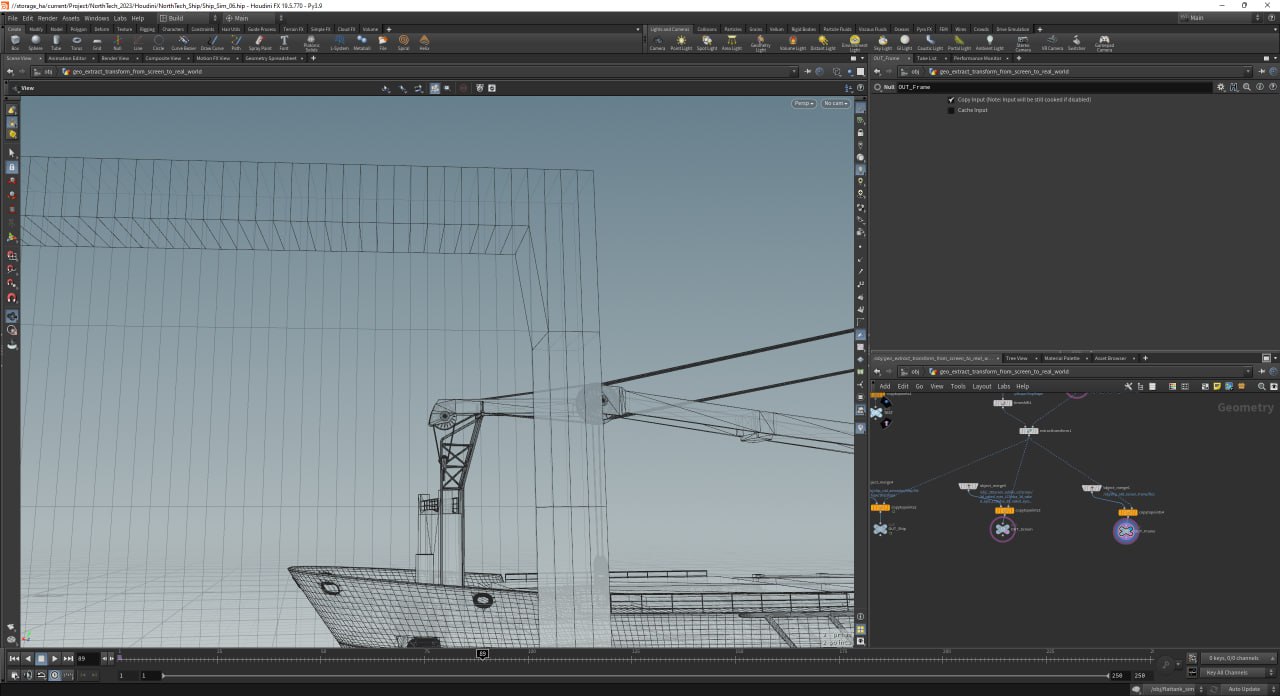Click the frame 89 timeline marker
1280x696 pixels.
[482, 654]
